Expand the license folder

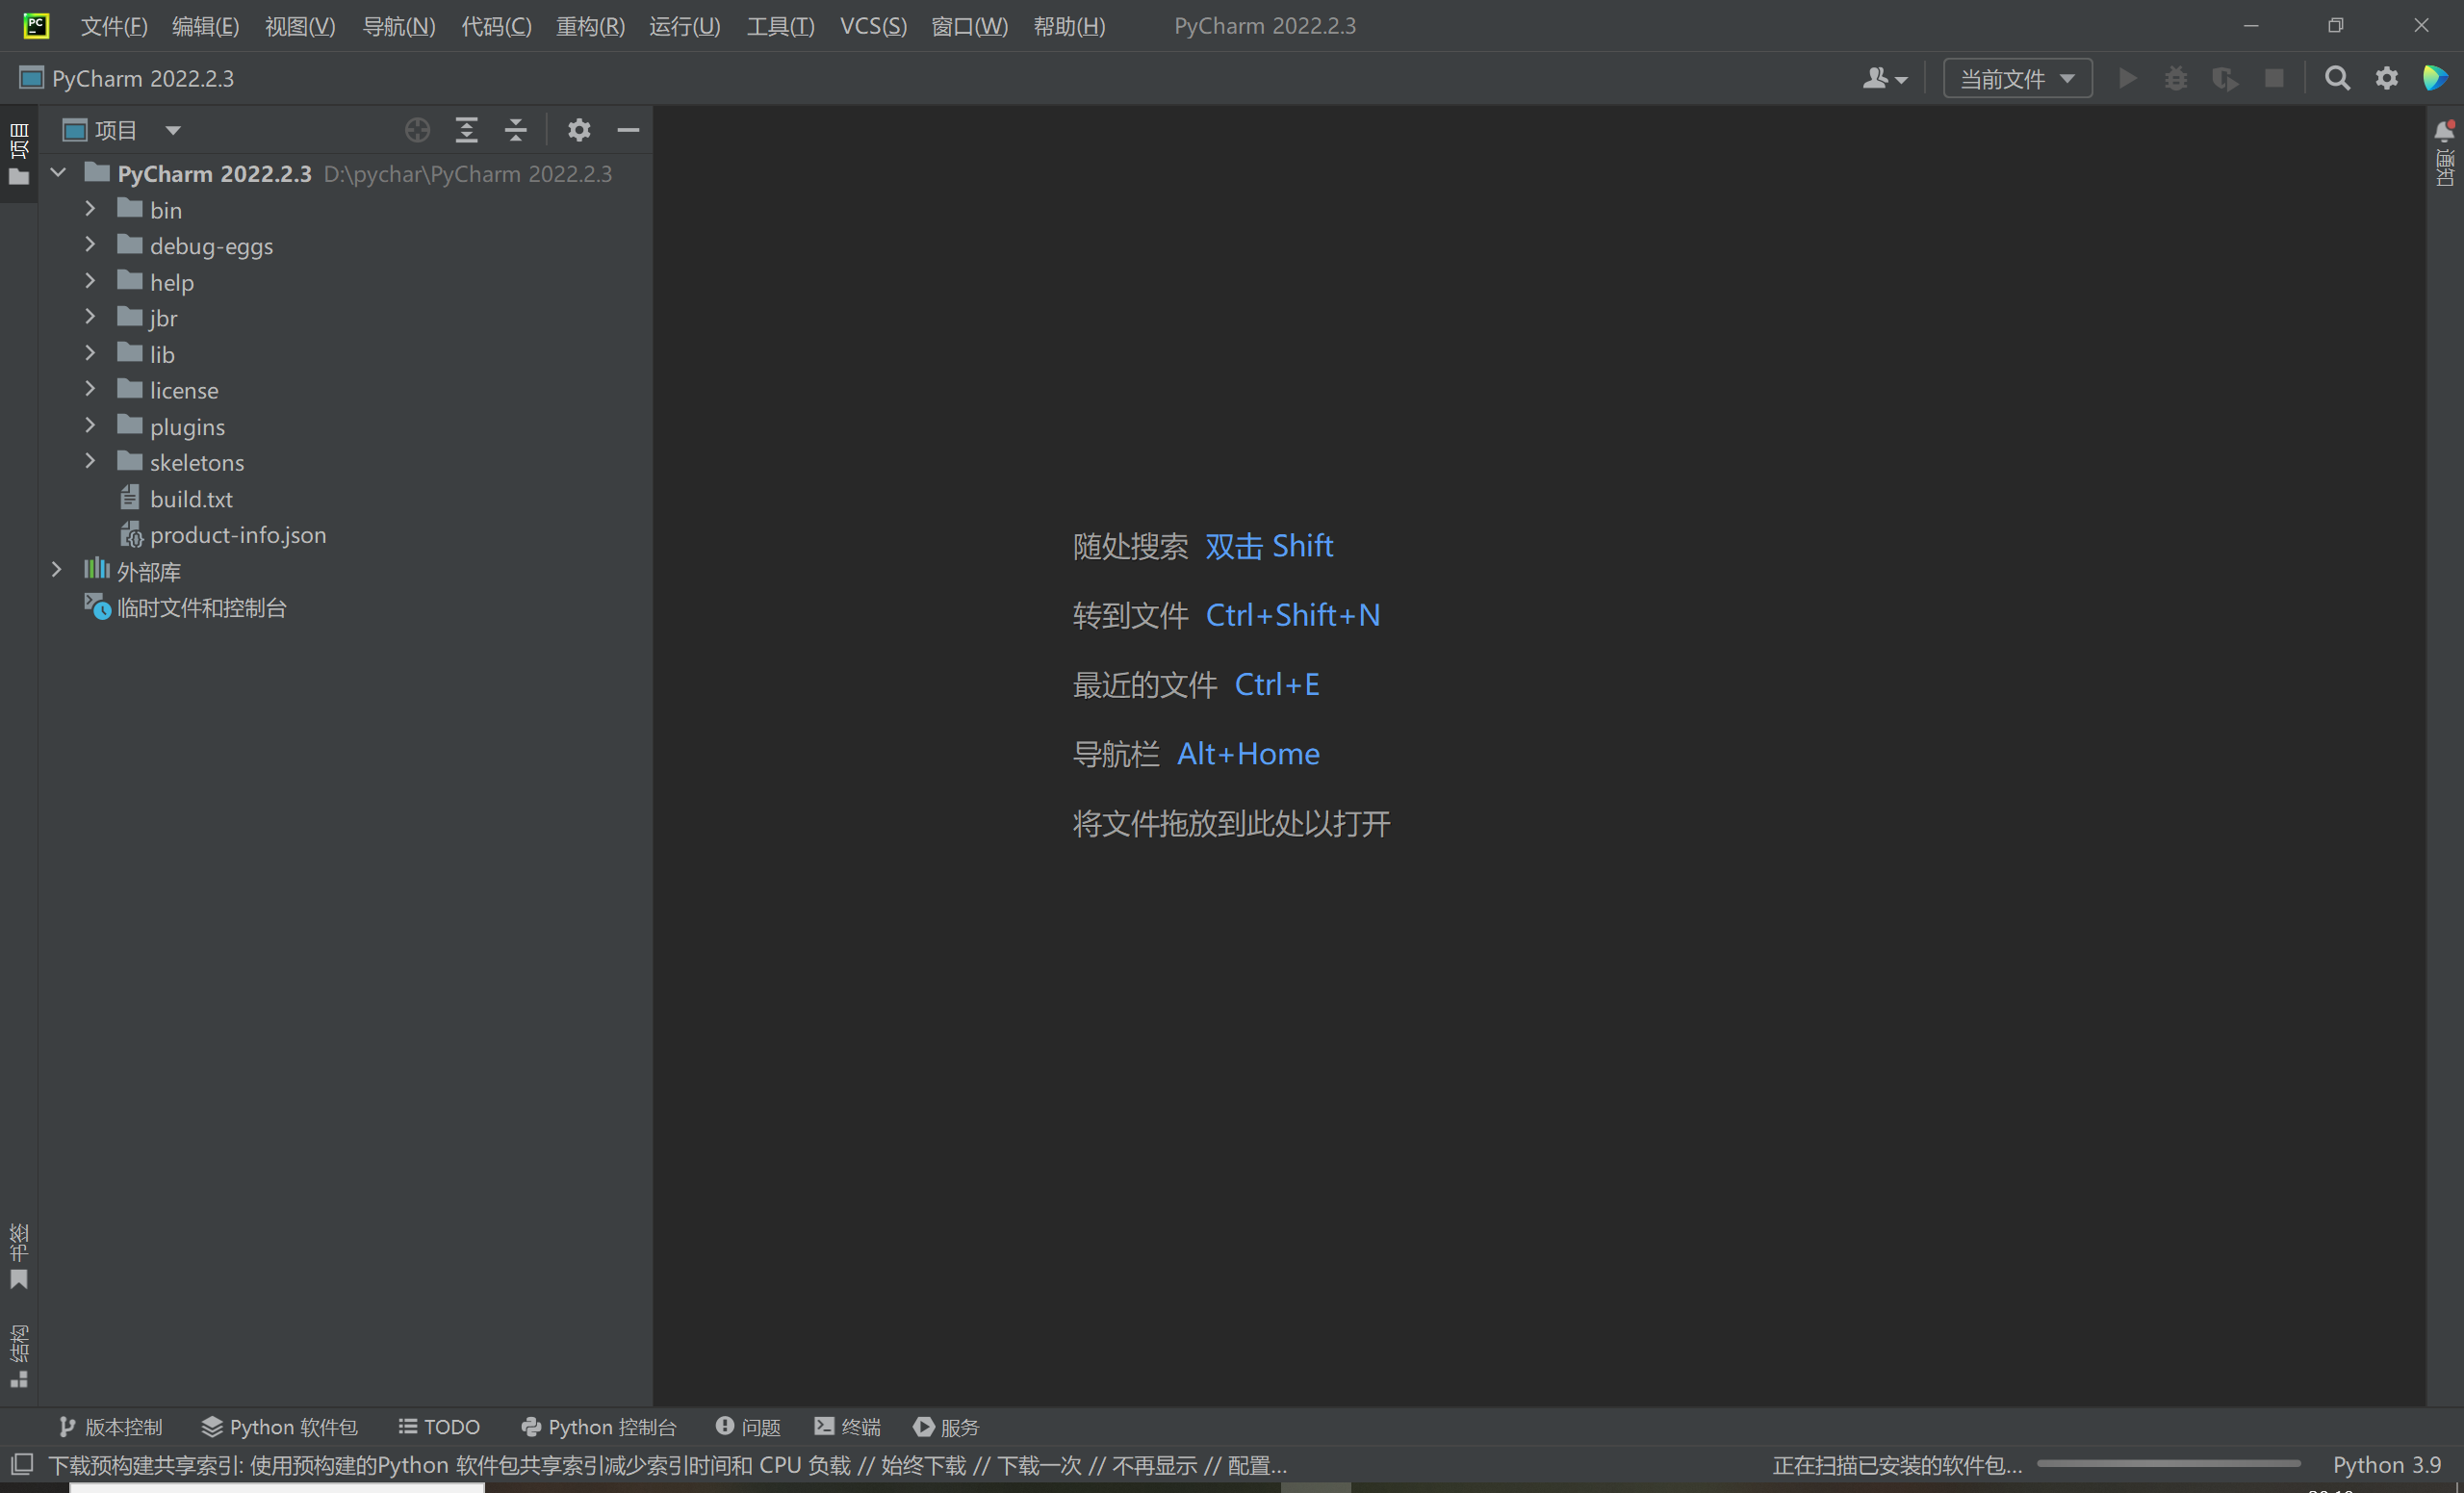pyautogui.click(x=90, y=389)
